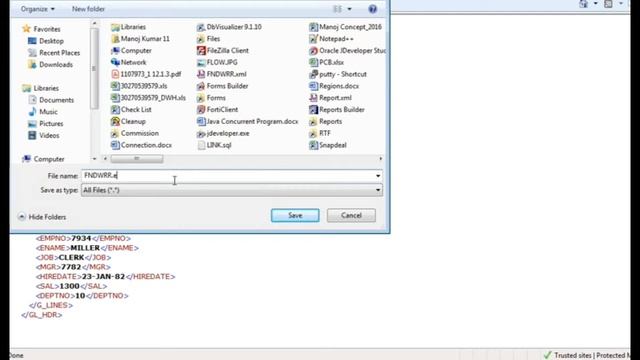Click the Save button
640x360 pixels.
point(295,216)
